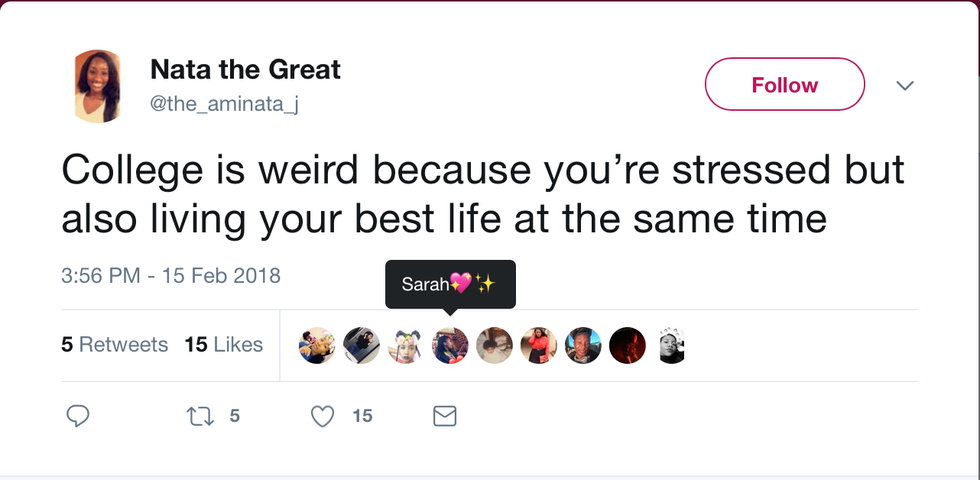
Task: Click the liker avatar wearing a red top
Action: click(538, 345)
